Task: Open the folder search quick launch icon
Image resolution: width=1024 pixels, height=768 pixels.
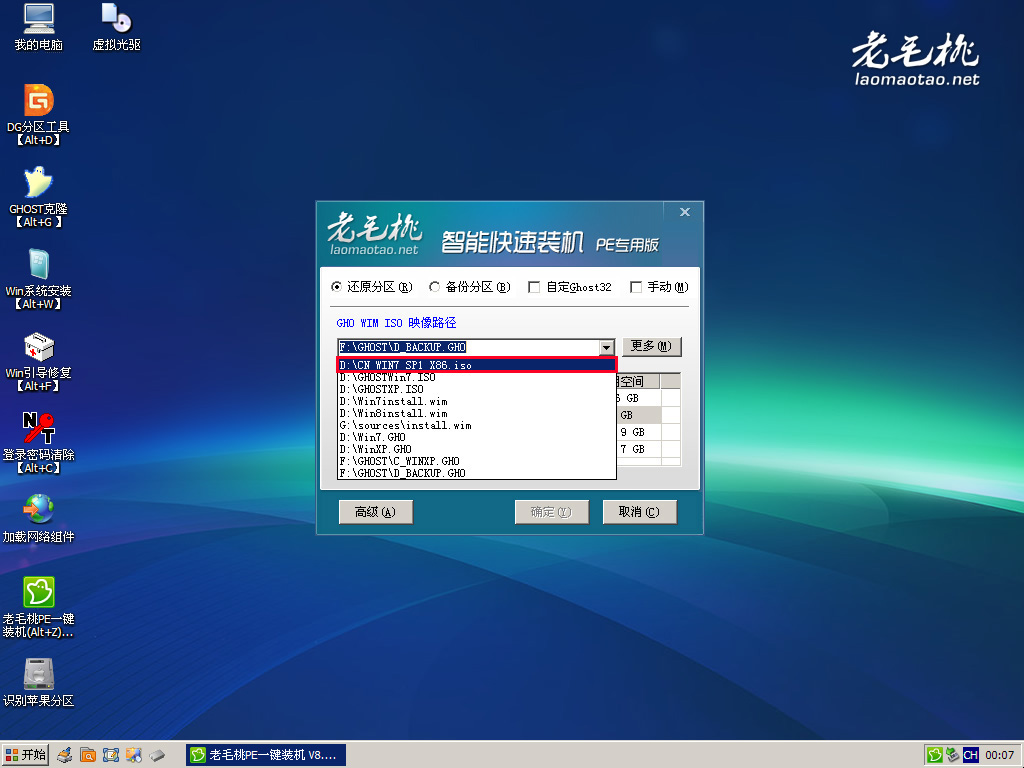Action: tap(88, 756)
